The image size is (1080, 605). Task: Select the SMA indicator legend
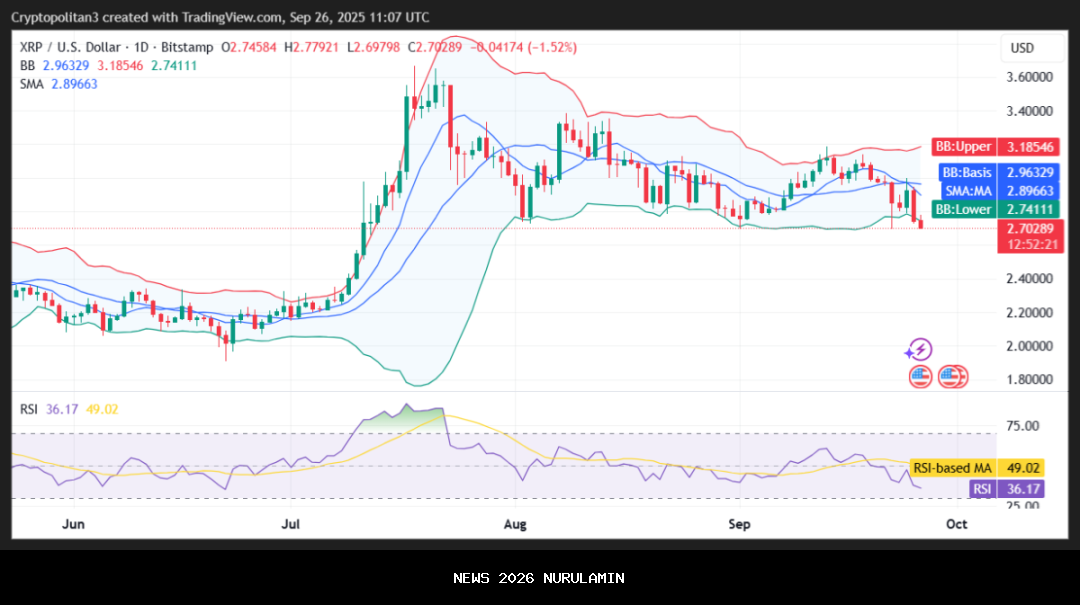coord(33,84)
